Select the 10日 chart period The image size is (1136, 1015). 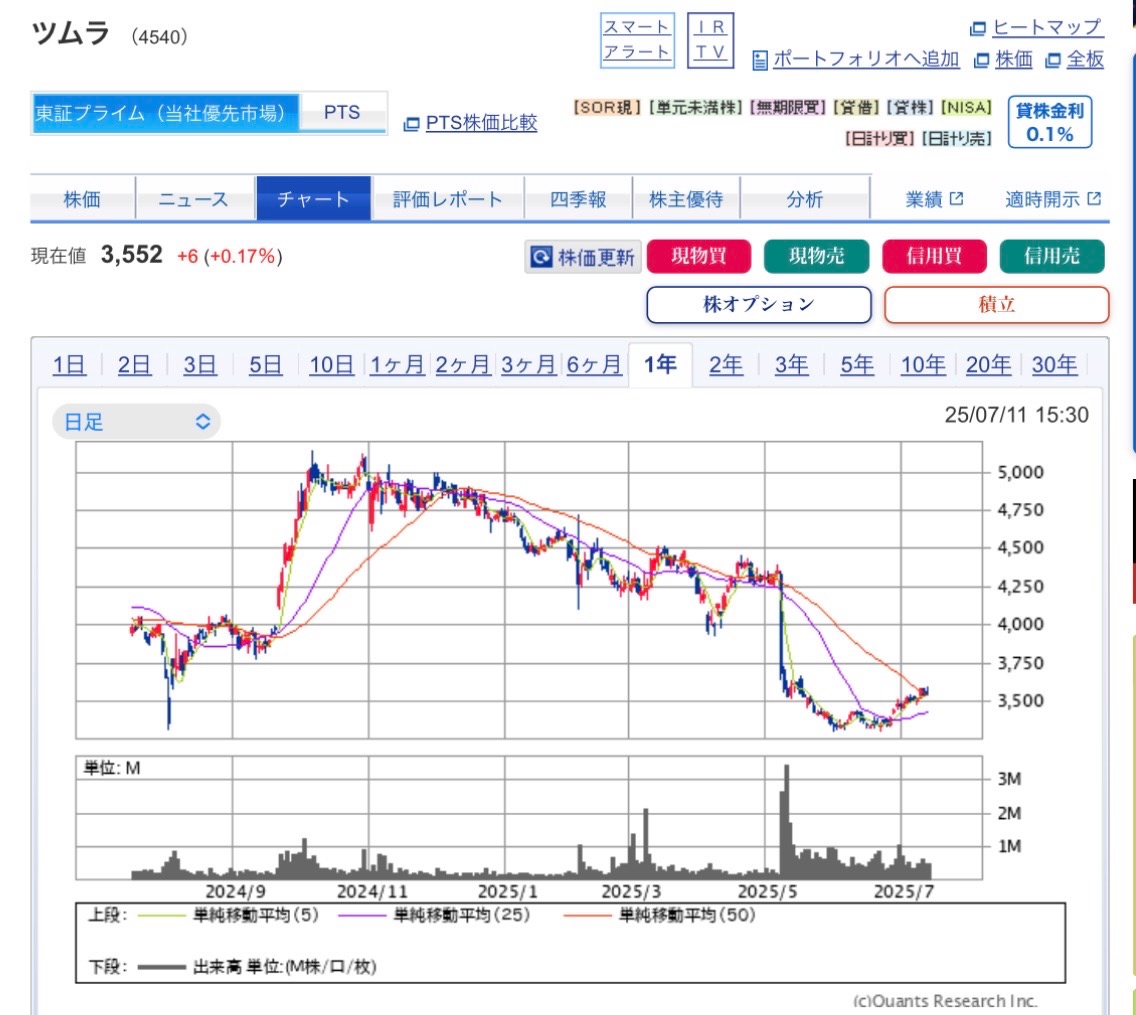(x=332, y=364)
